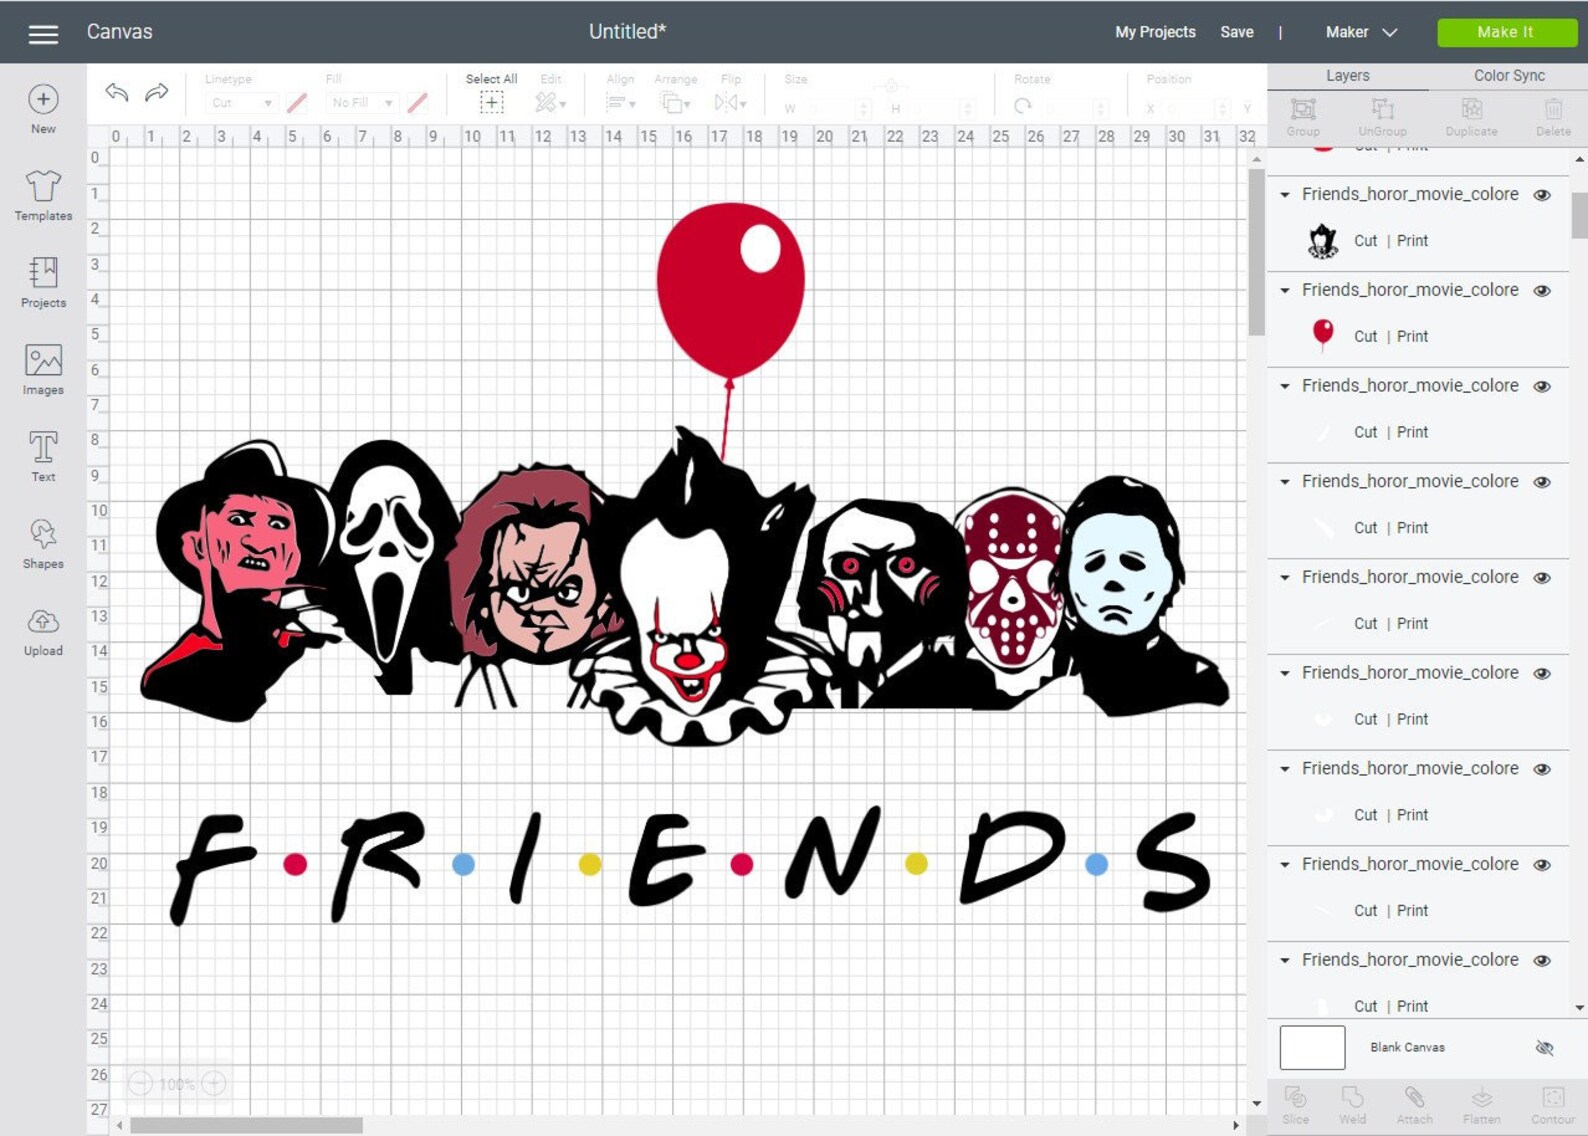1588x1136 pixels.
Task: Open the Projects panel
Action: click(x=43, y=282)
